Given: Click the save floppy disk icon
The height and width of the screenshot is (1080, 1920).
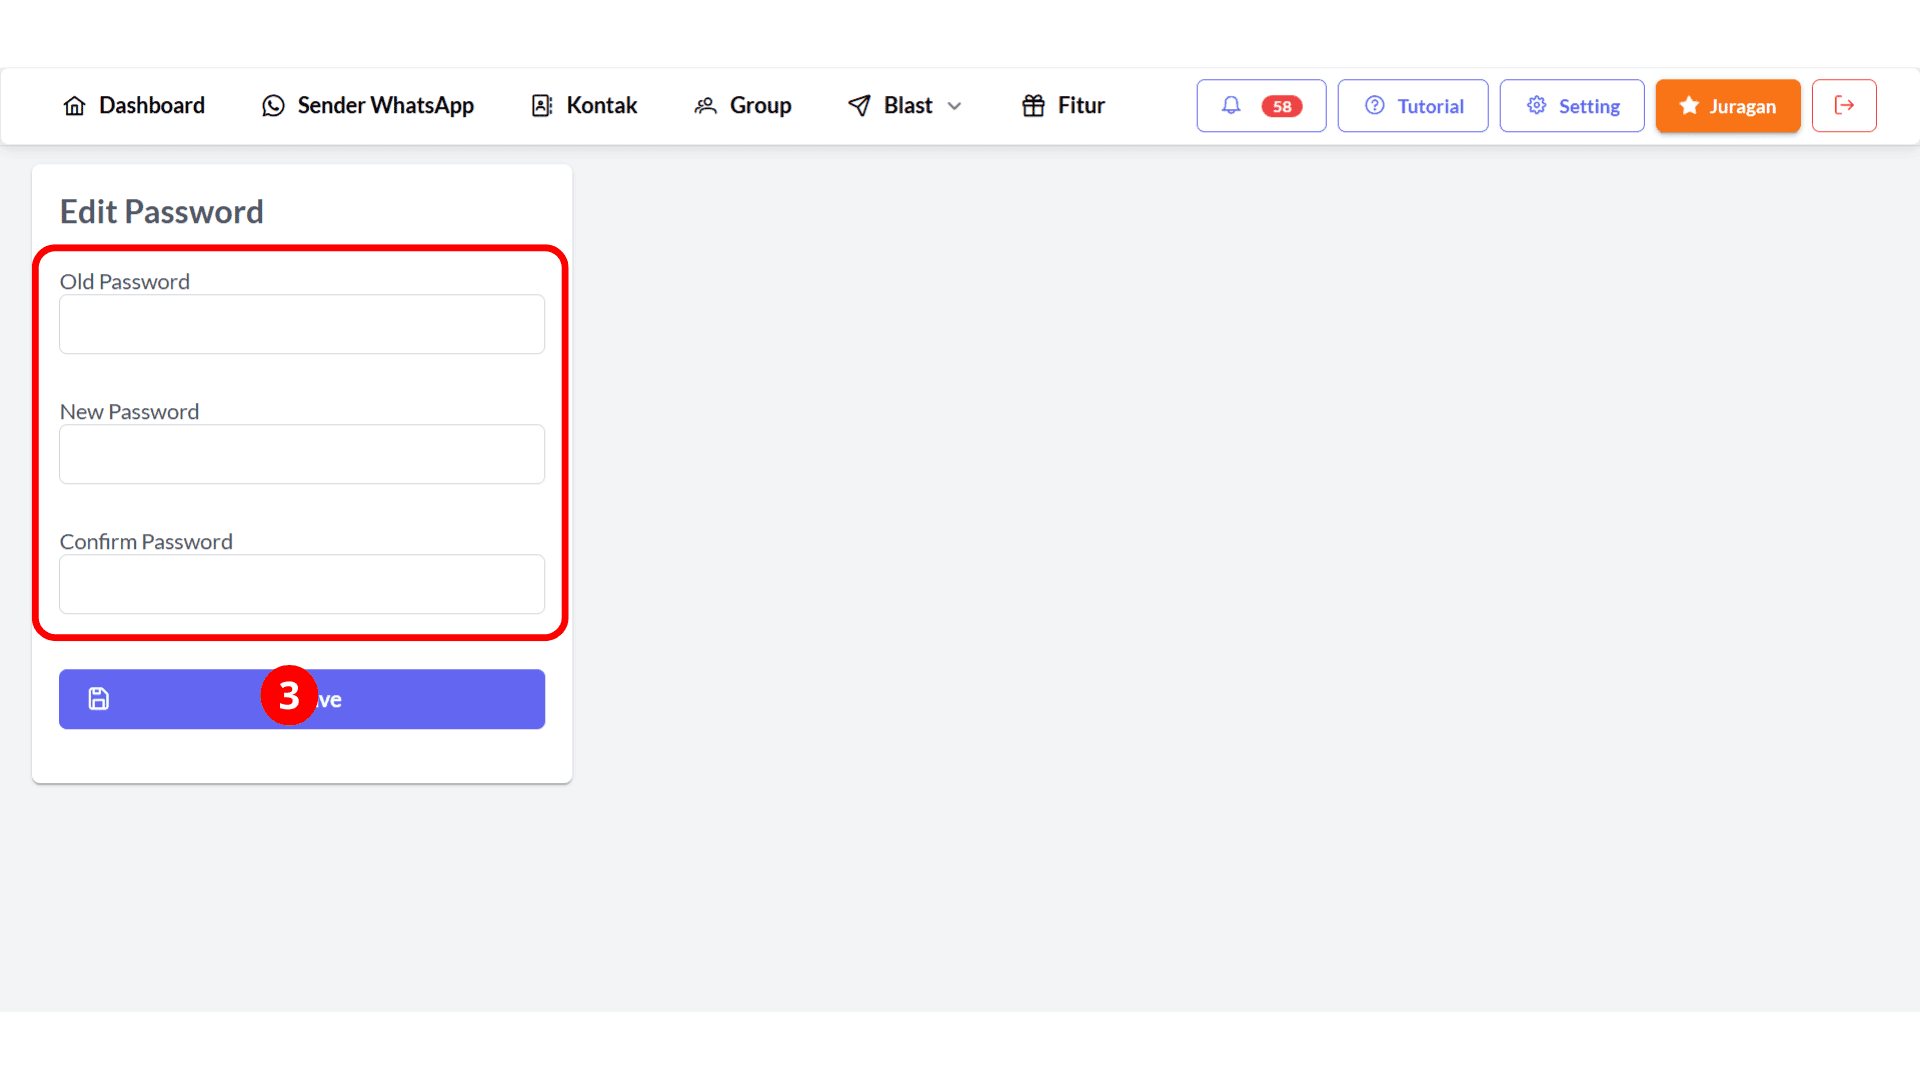Looking at the screenshot, I should pyautogui.click(x=99, y=699).
